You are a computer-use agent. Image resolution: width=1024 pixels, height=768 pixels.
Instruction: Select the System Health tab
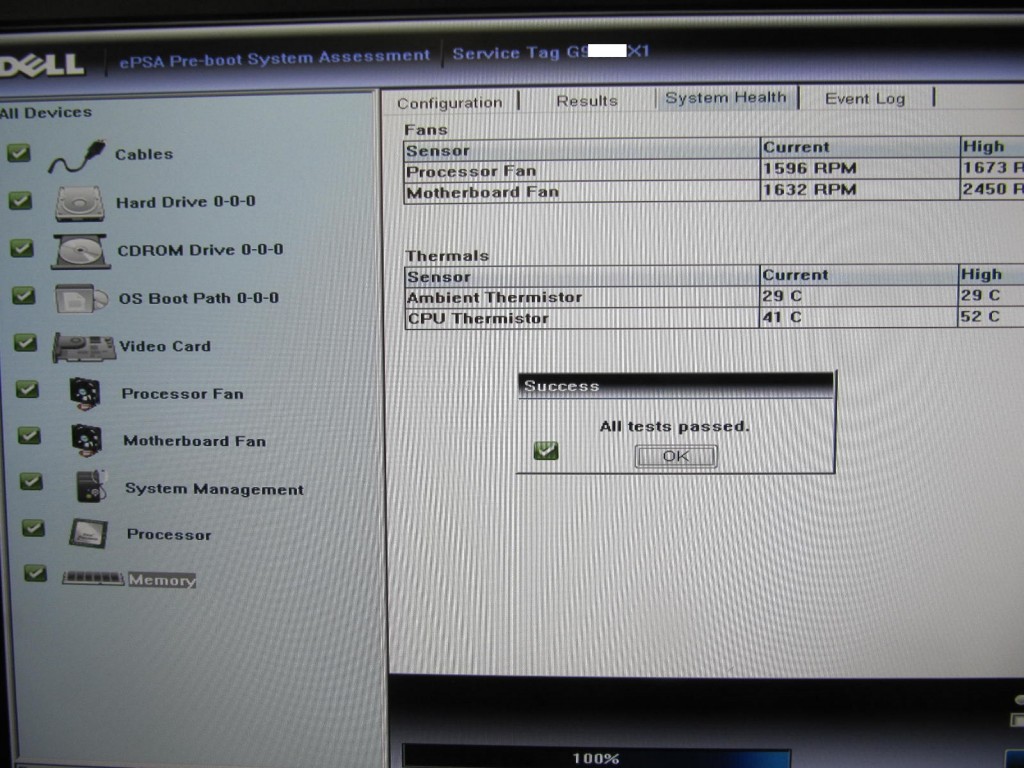point(726,98)
